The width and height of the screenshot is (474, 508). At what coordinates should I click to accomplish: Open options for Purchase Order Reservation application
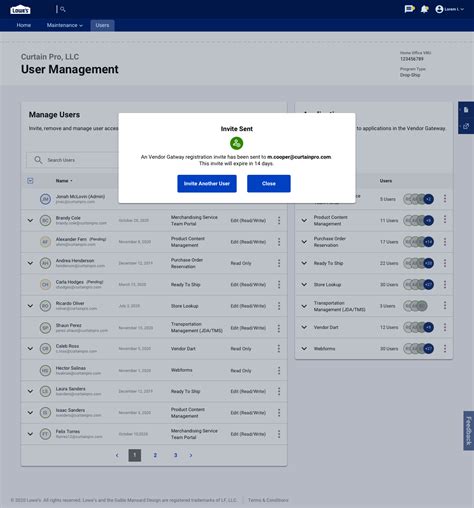(445, 242)
